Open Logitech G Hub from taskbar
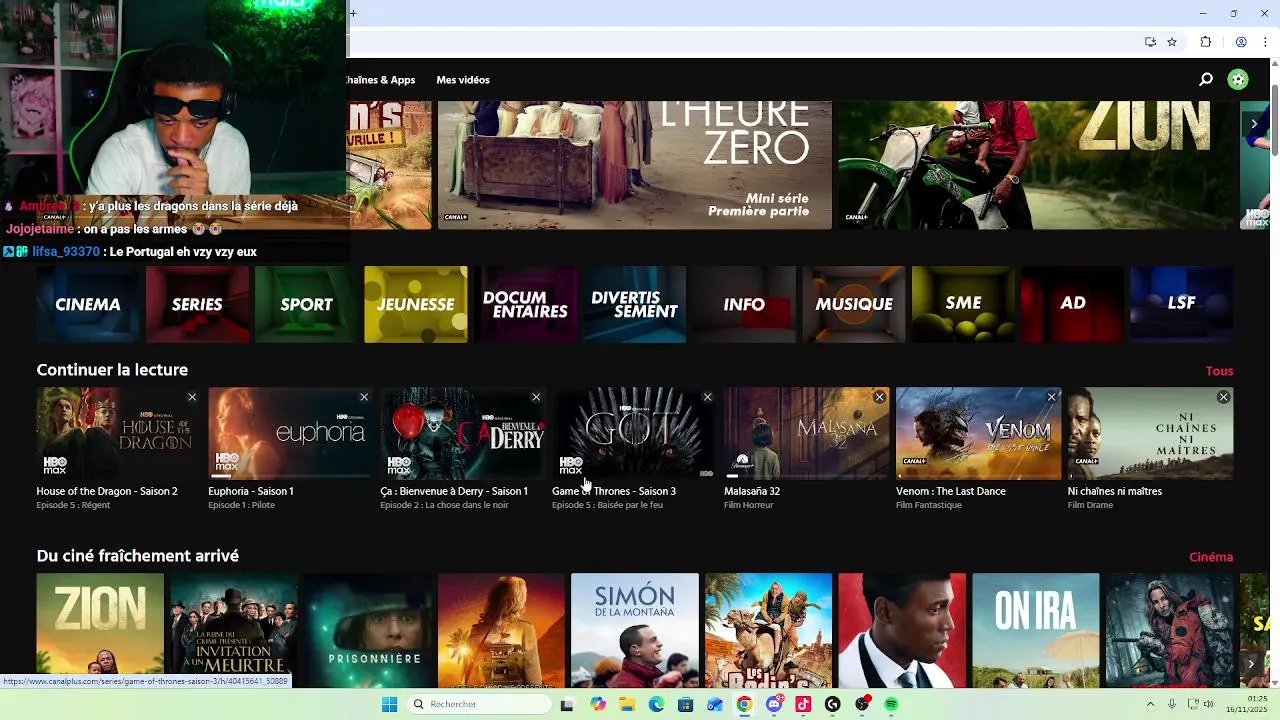The width and height of the screenshot is (1280, 720). point(832,704)
